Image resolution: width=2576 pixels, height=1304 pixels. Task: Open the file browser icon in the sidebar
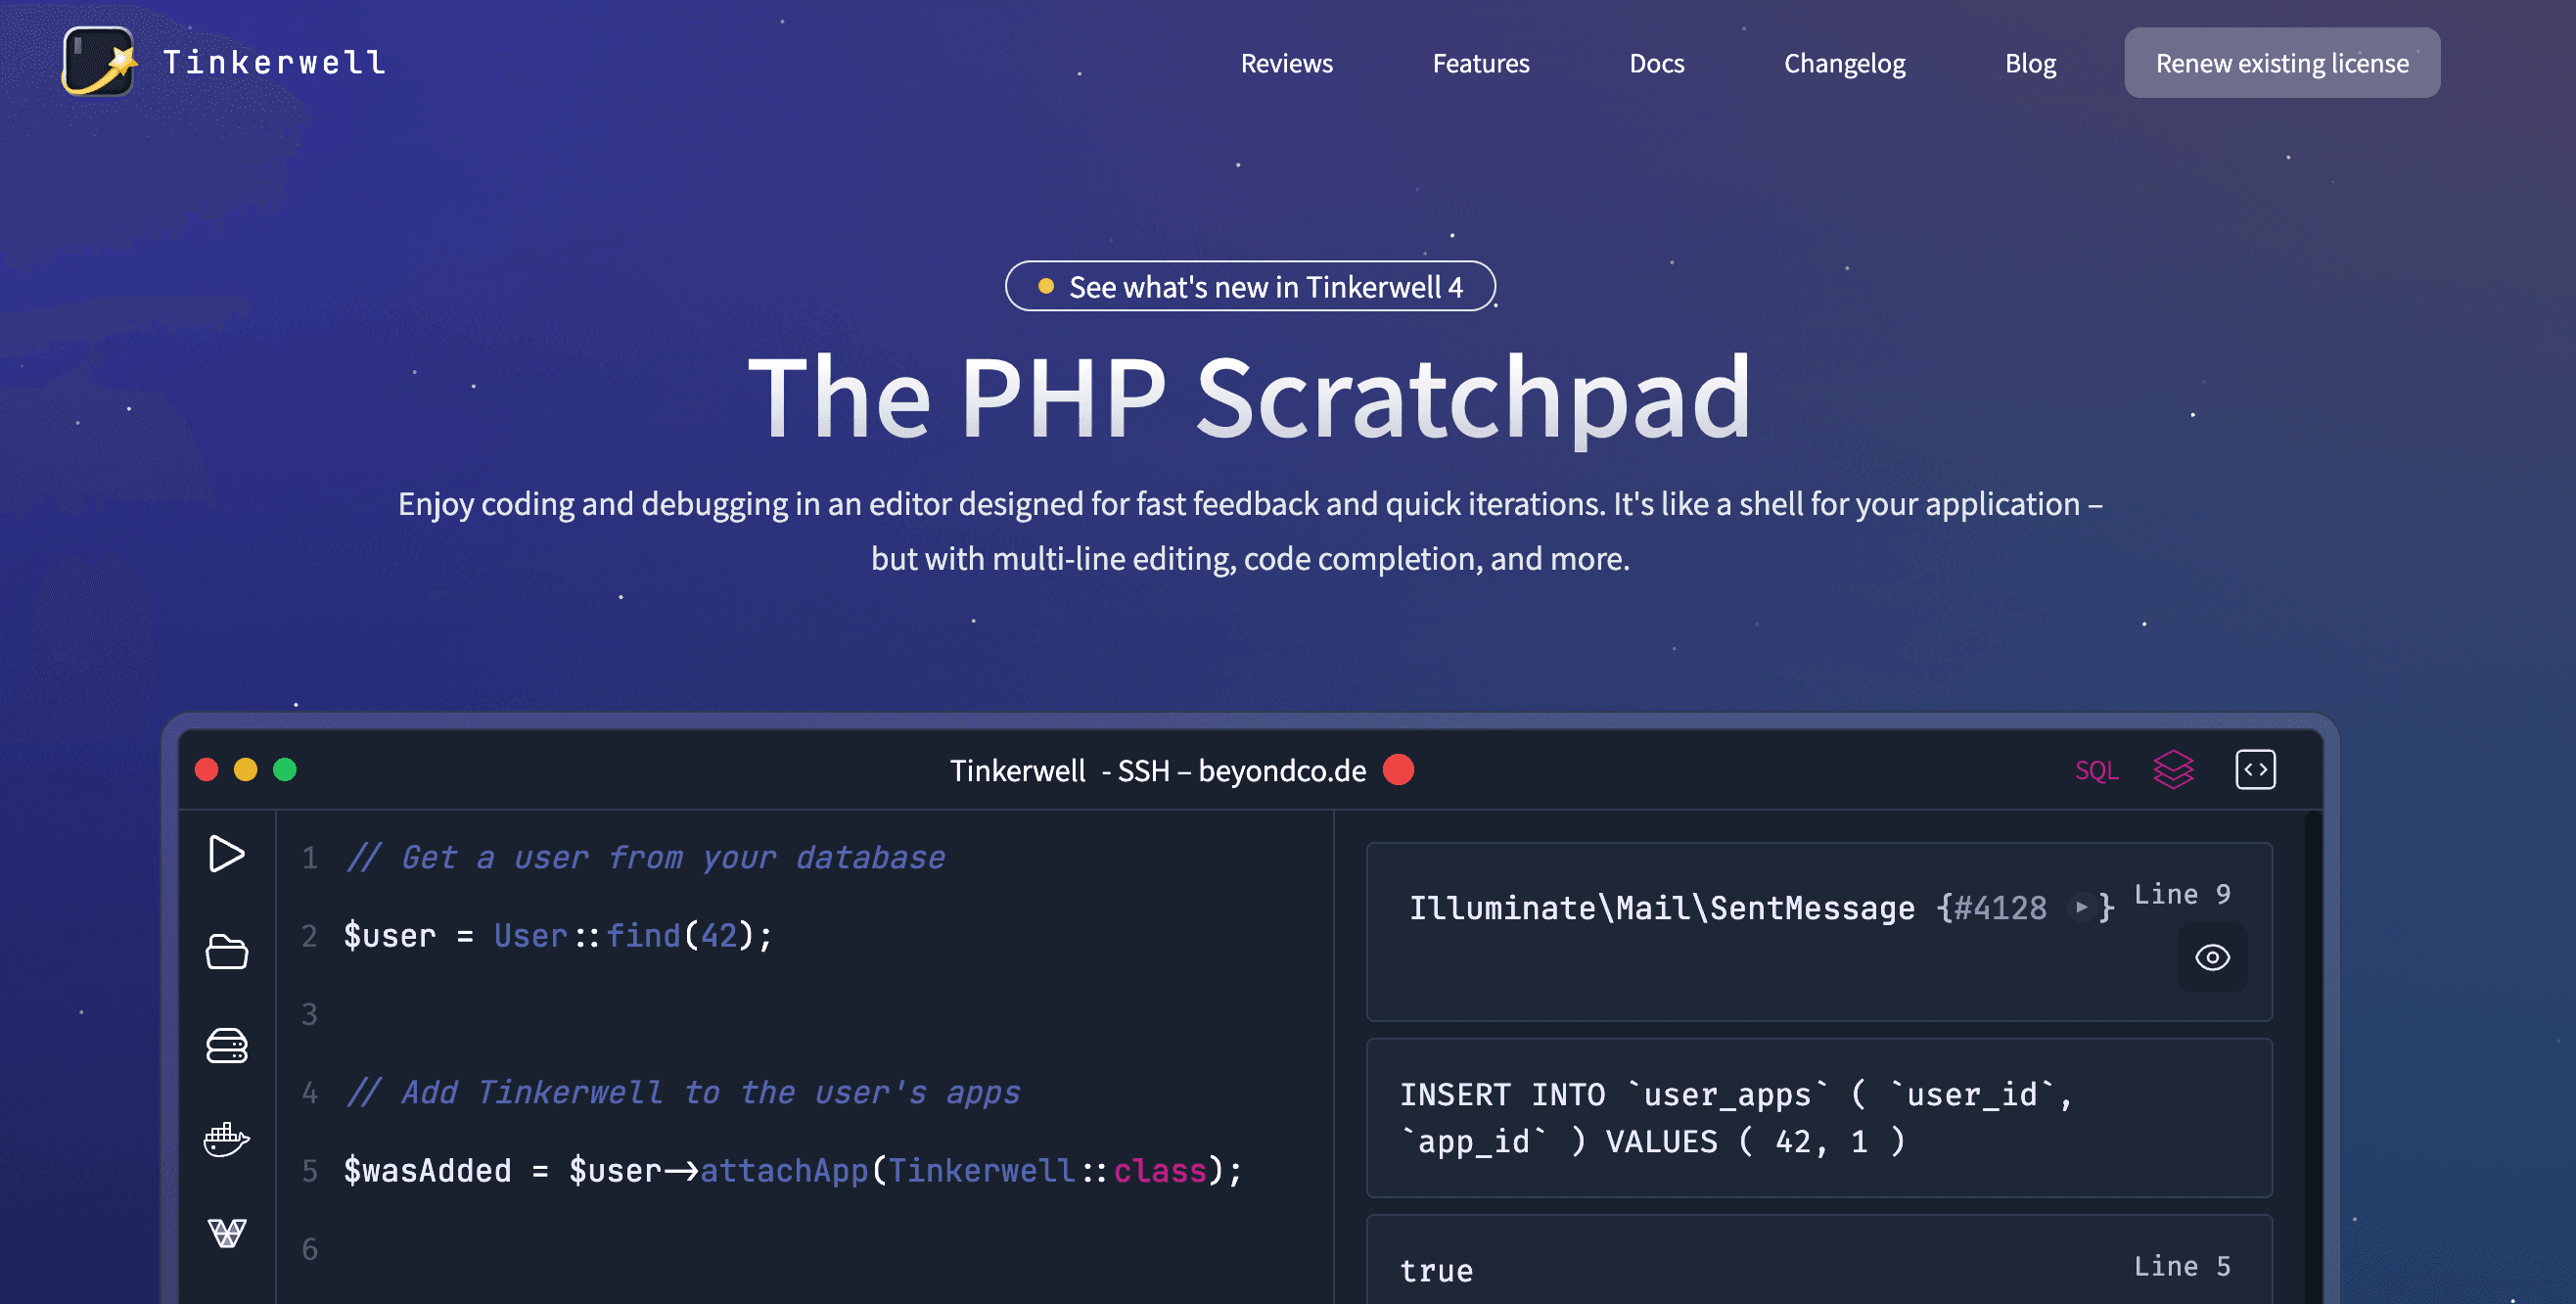228,952
